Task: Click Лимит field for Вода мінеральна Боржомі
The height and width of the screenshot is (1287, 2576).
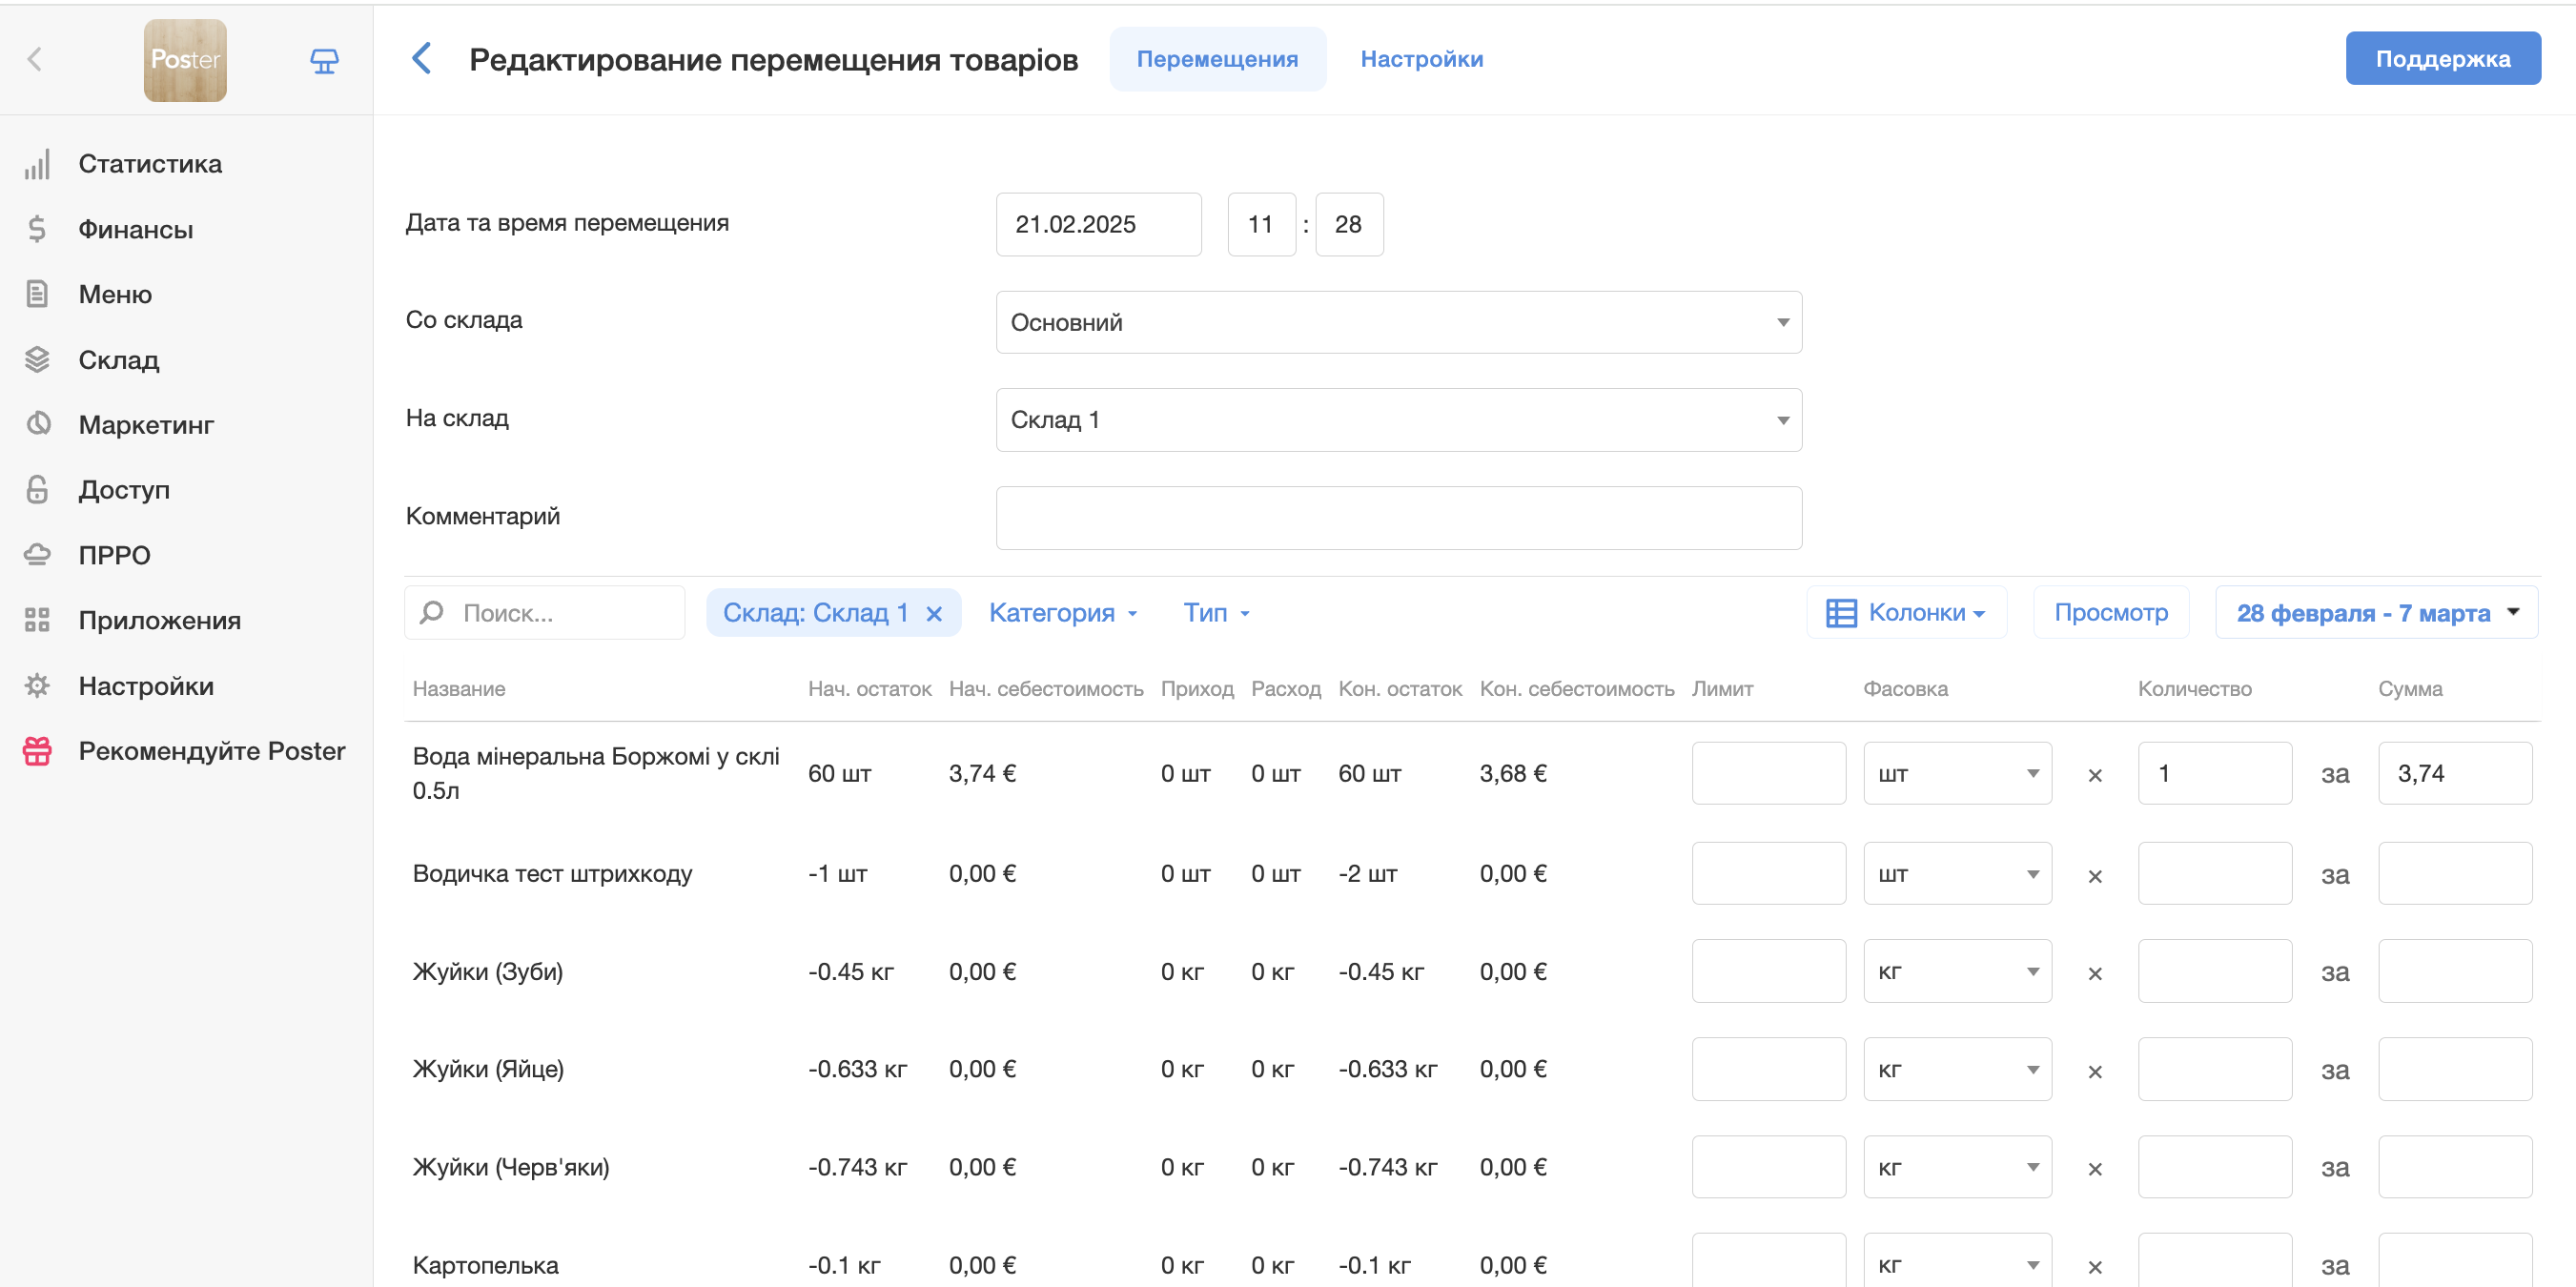Action: click(x=1768, y=773)
